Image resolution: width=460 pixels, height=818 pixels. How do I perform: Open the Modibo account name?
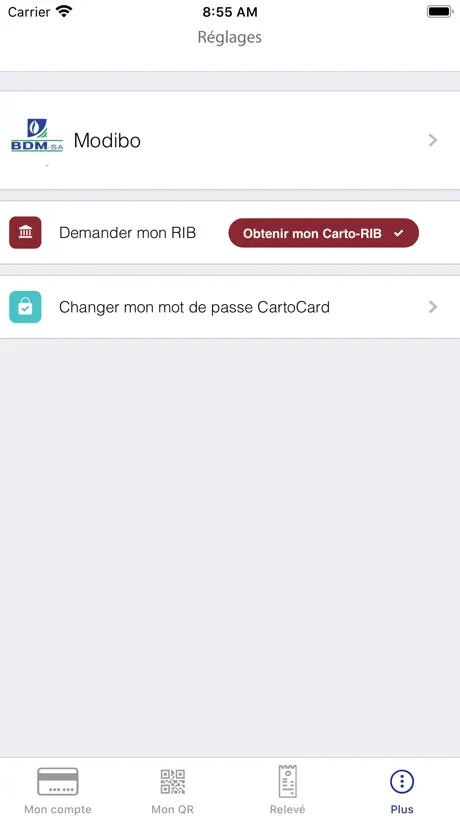point(107,140)
